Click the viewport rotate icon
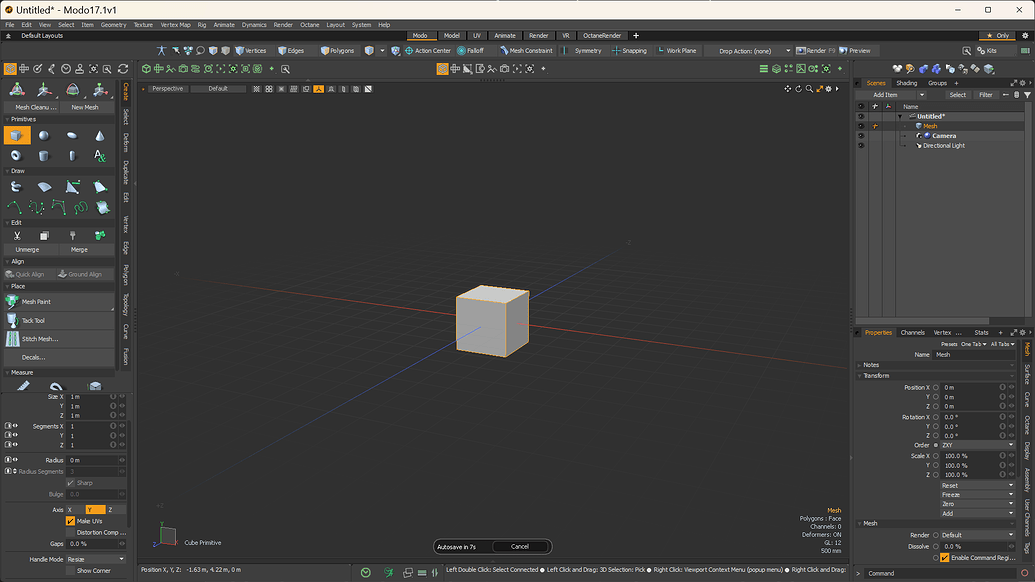The width and height of the screenshot is (1035, 582). click(x=798, y=88)
